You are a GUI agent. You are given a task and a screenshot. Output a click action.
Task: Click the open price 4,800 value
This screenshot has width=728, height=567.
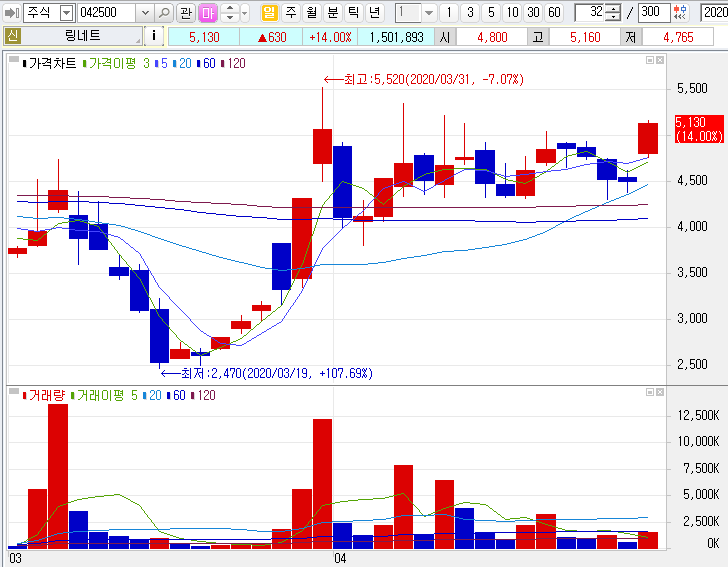coord(492,37)
